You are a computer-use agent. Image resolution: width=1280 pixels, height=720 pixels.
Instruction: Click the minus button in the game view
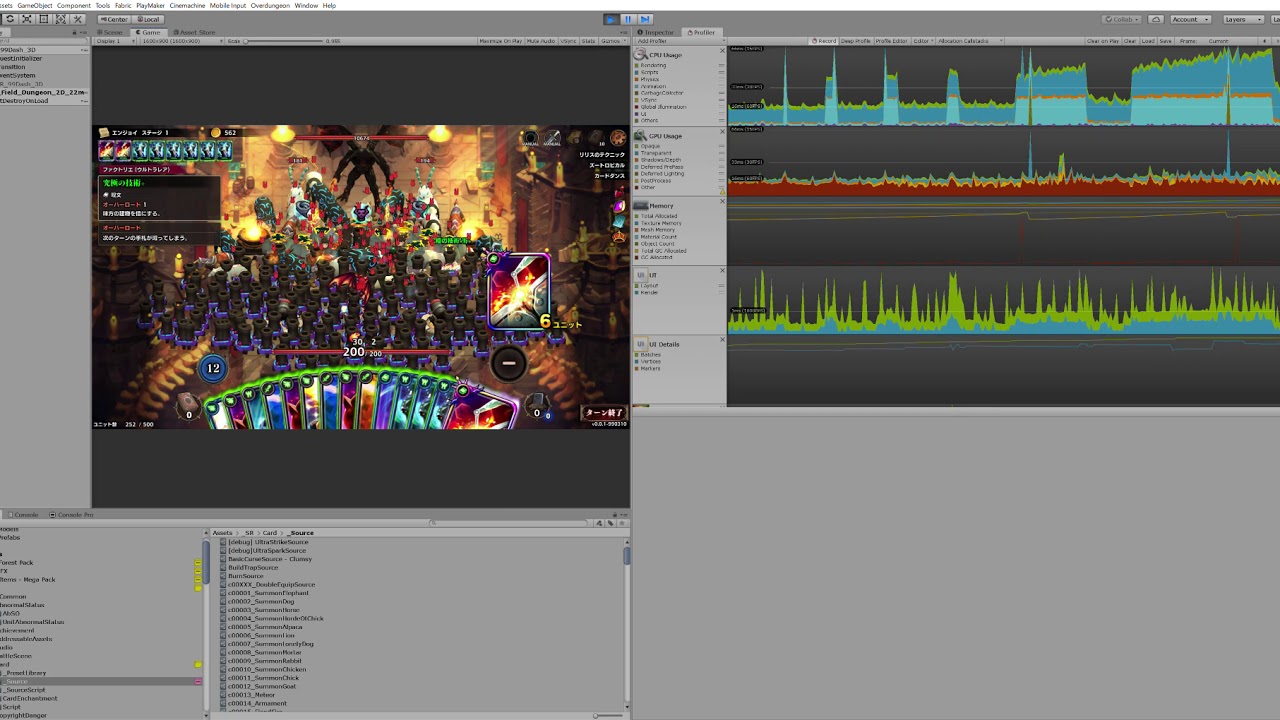tap(508, 363)
